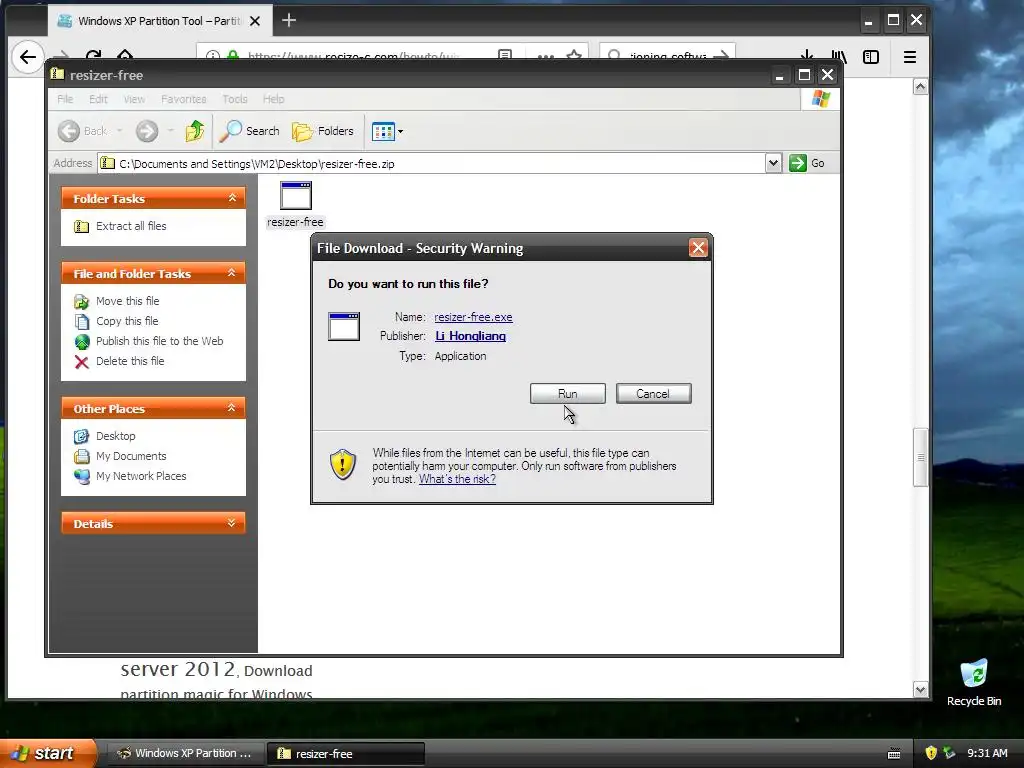Open the Edit menu in resizer-free window
Screen dimensions: 1024x768
click(x=99, y=99)
